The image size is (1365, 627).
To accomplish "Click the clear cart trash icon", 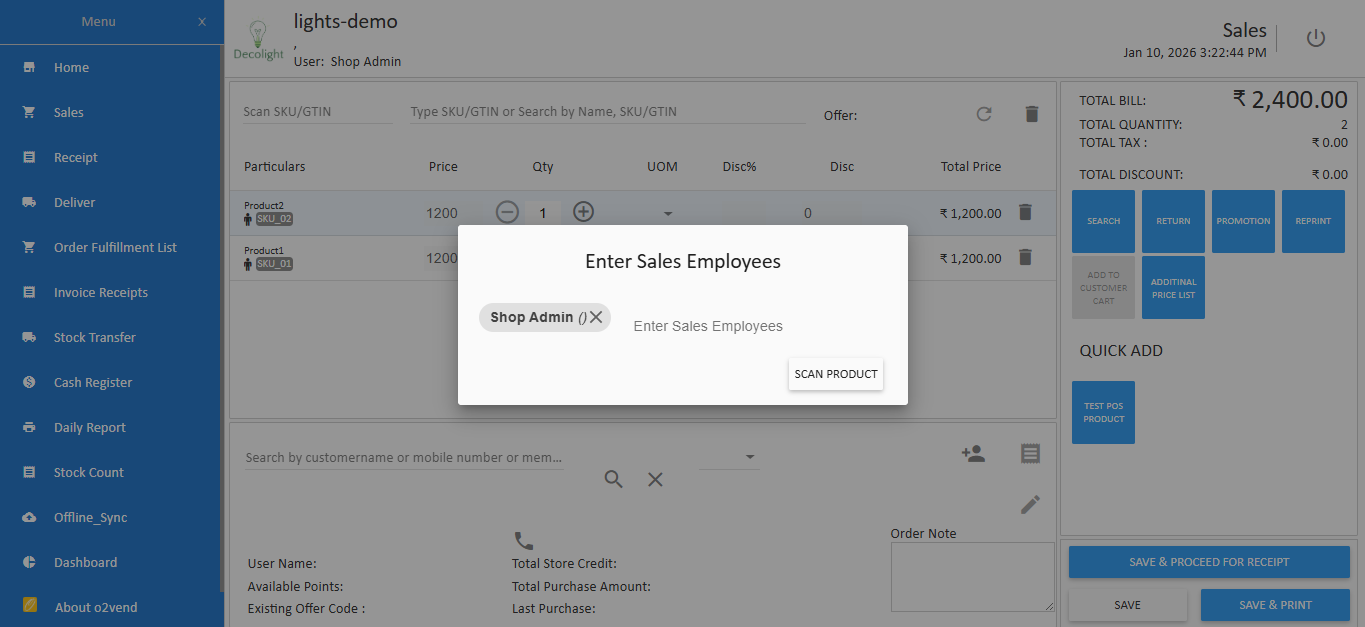I will pyautogui.click(x=1032, y=114).
